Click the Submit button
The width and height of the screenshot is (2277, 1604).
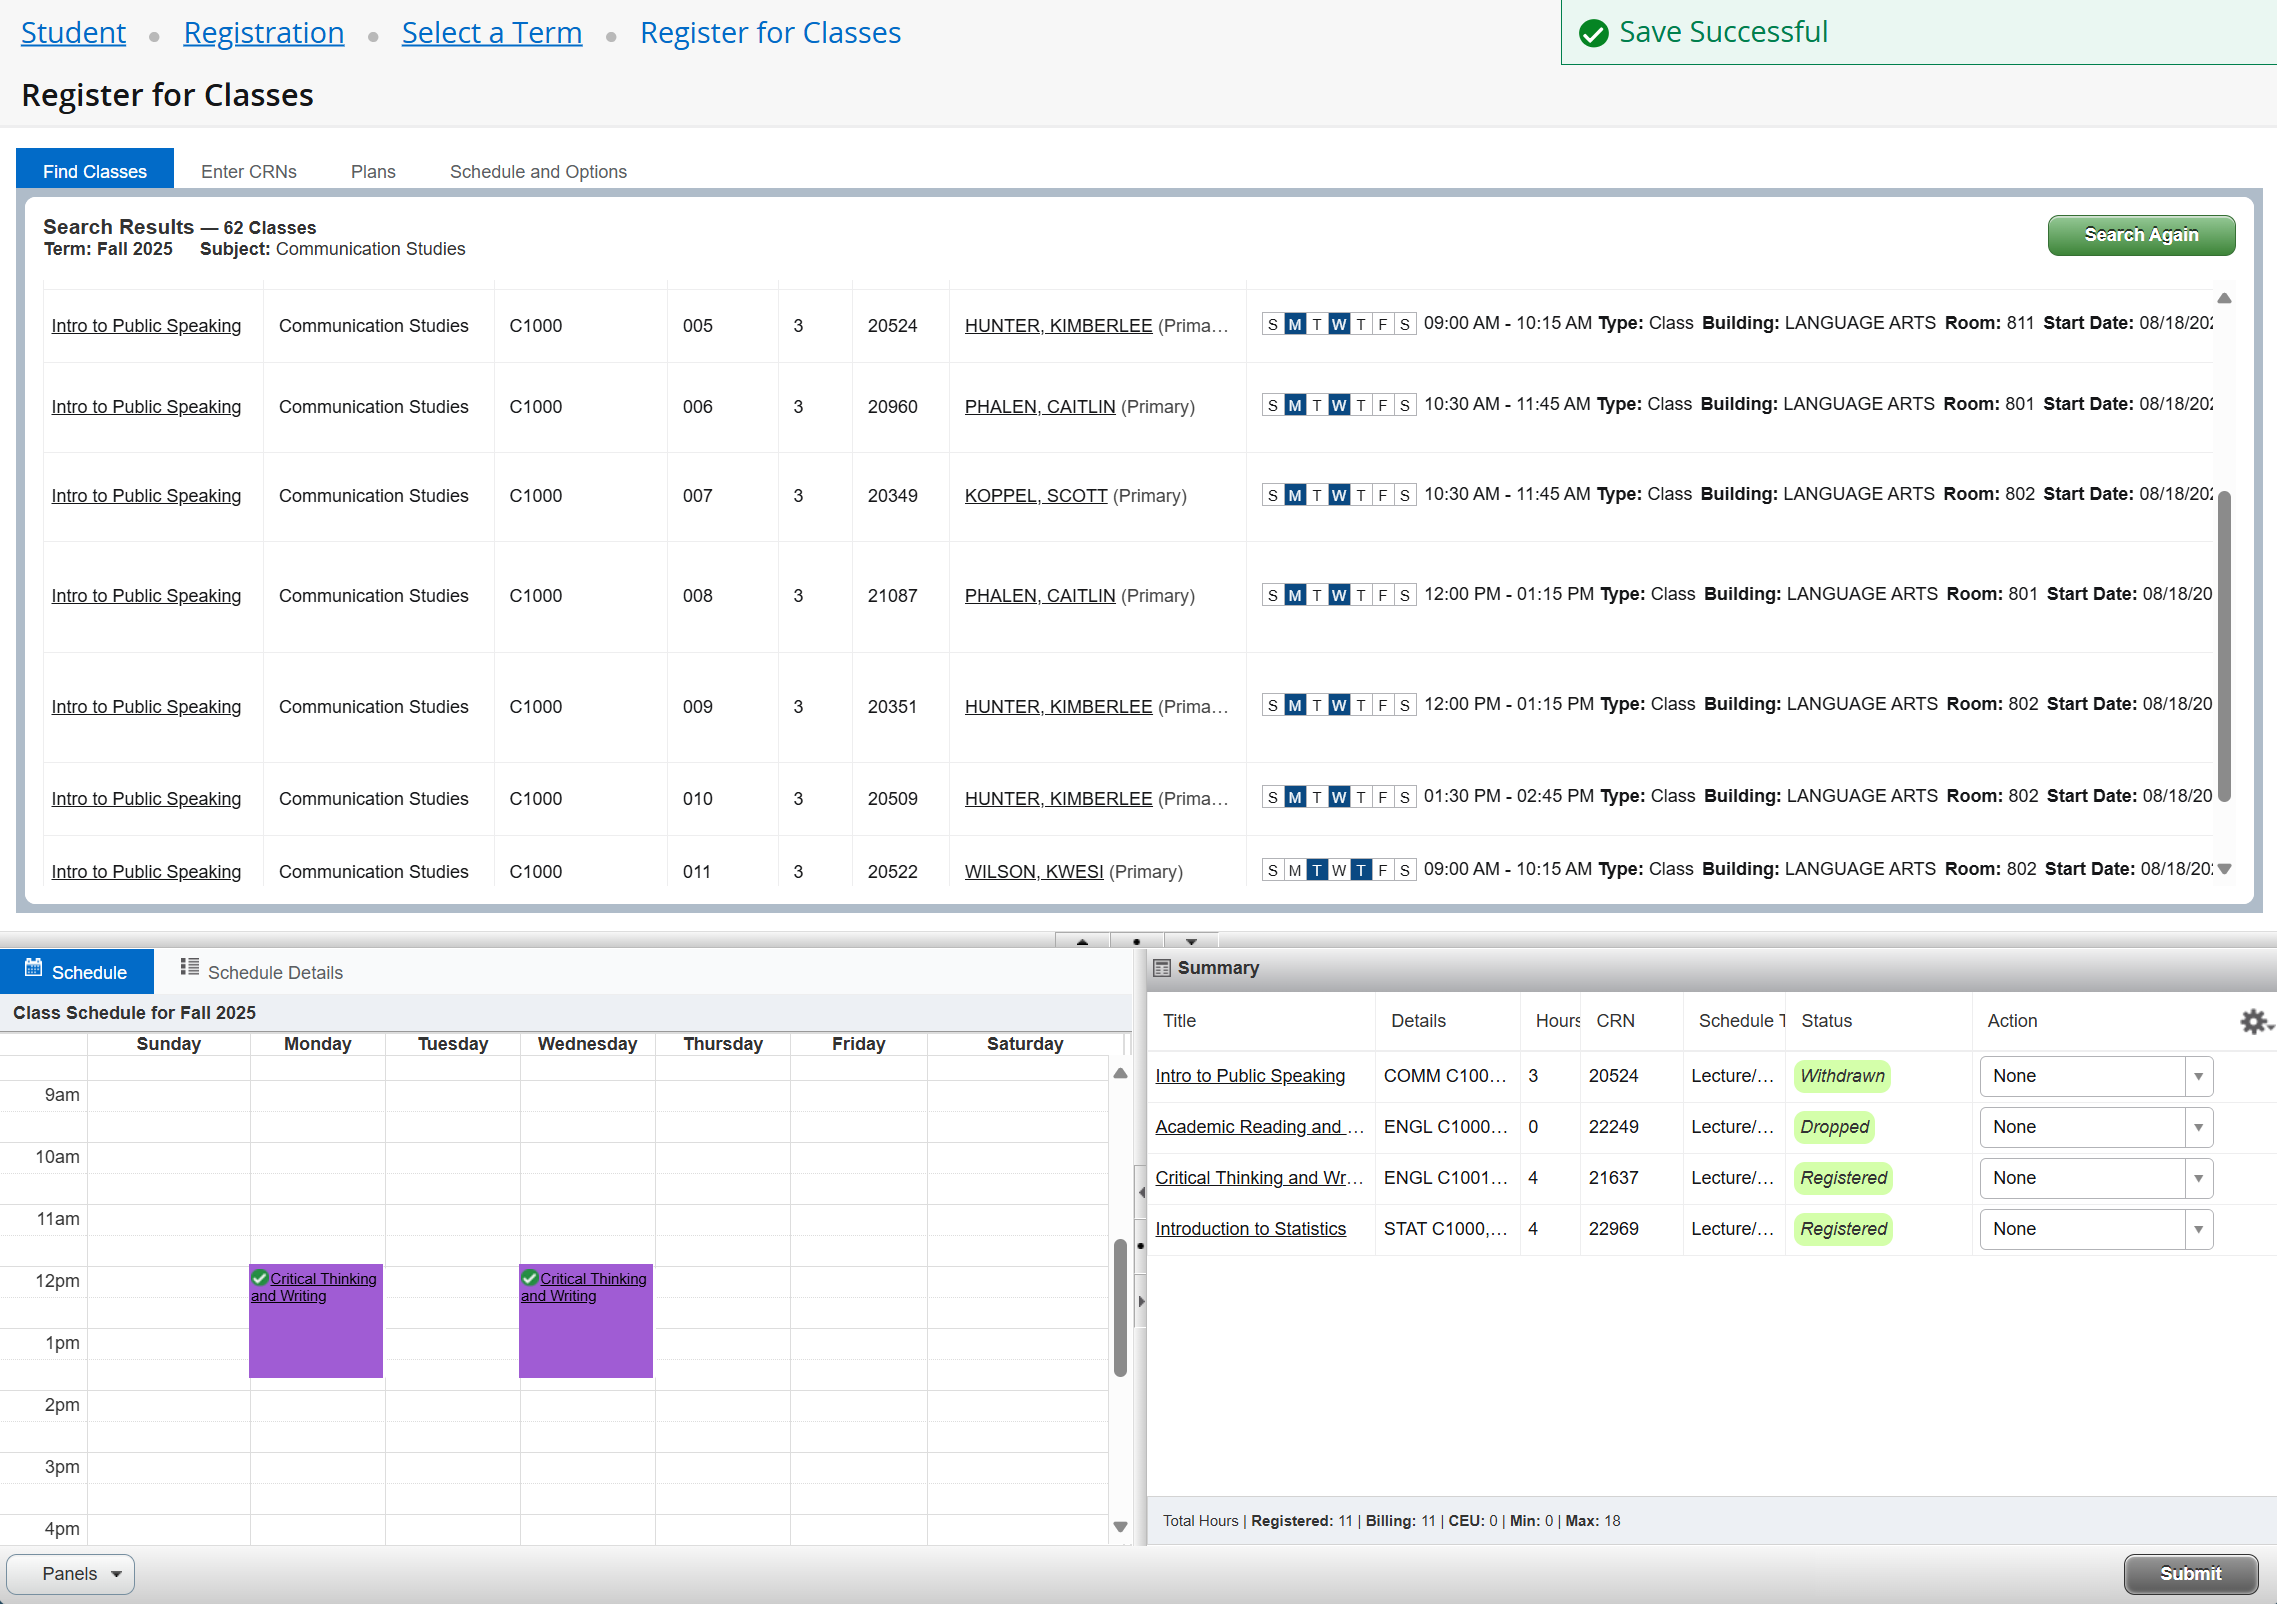point(2190,1574)
